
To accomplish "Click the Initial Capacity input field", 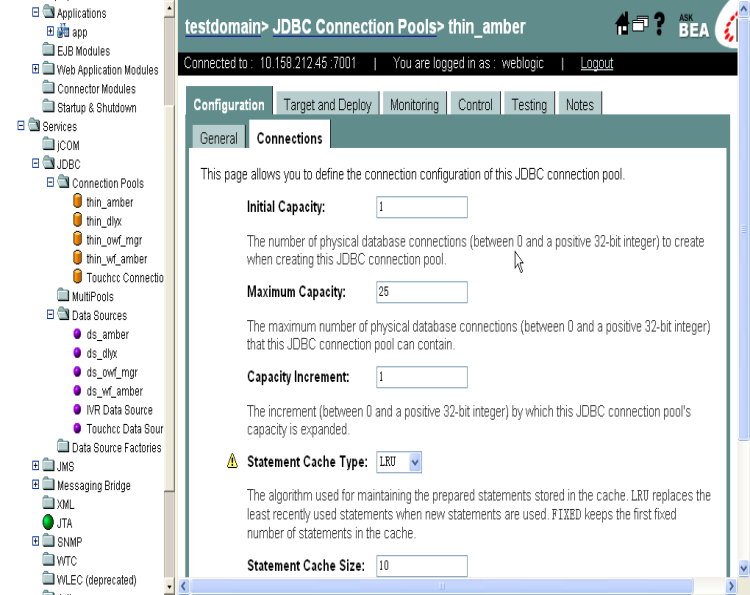I will (421, 207).
